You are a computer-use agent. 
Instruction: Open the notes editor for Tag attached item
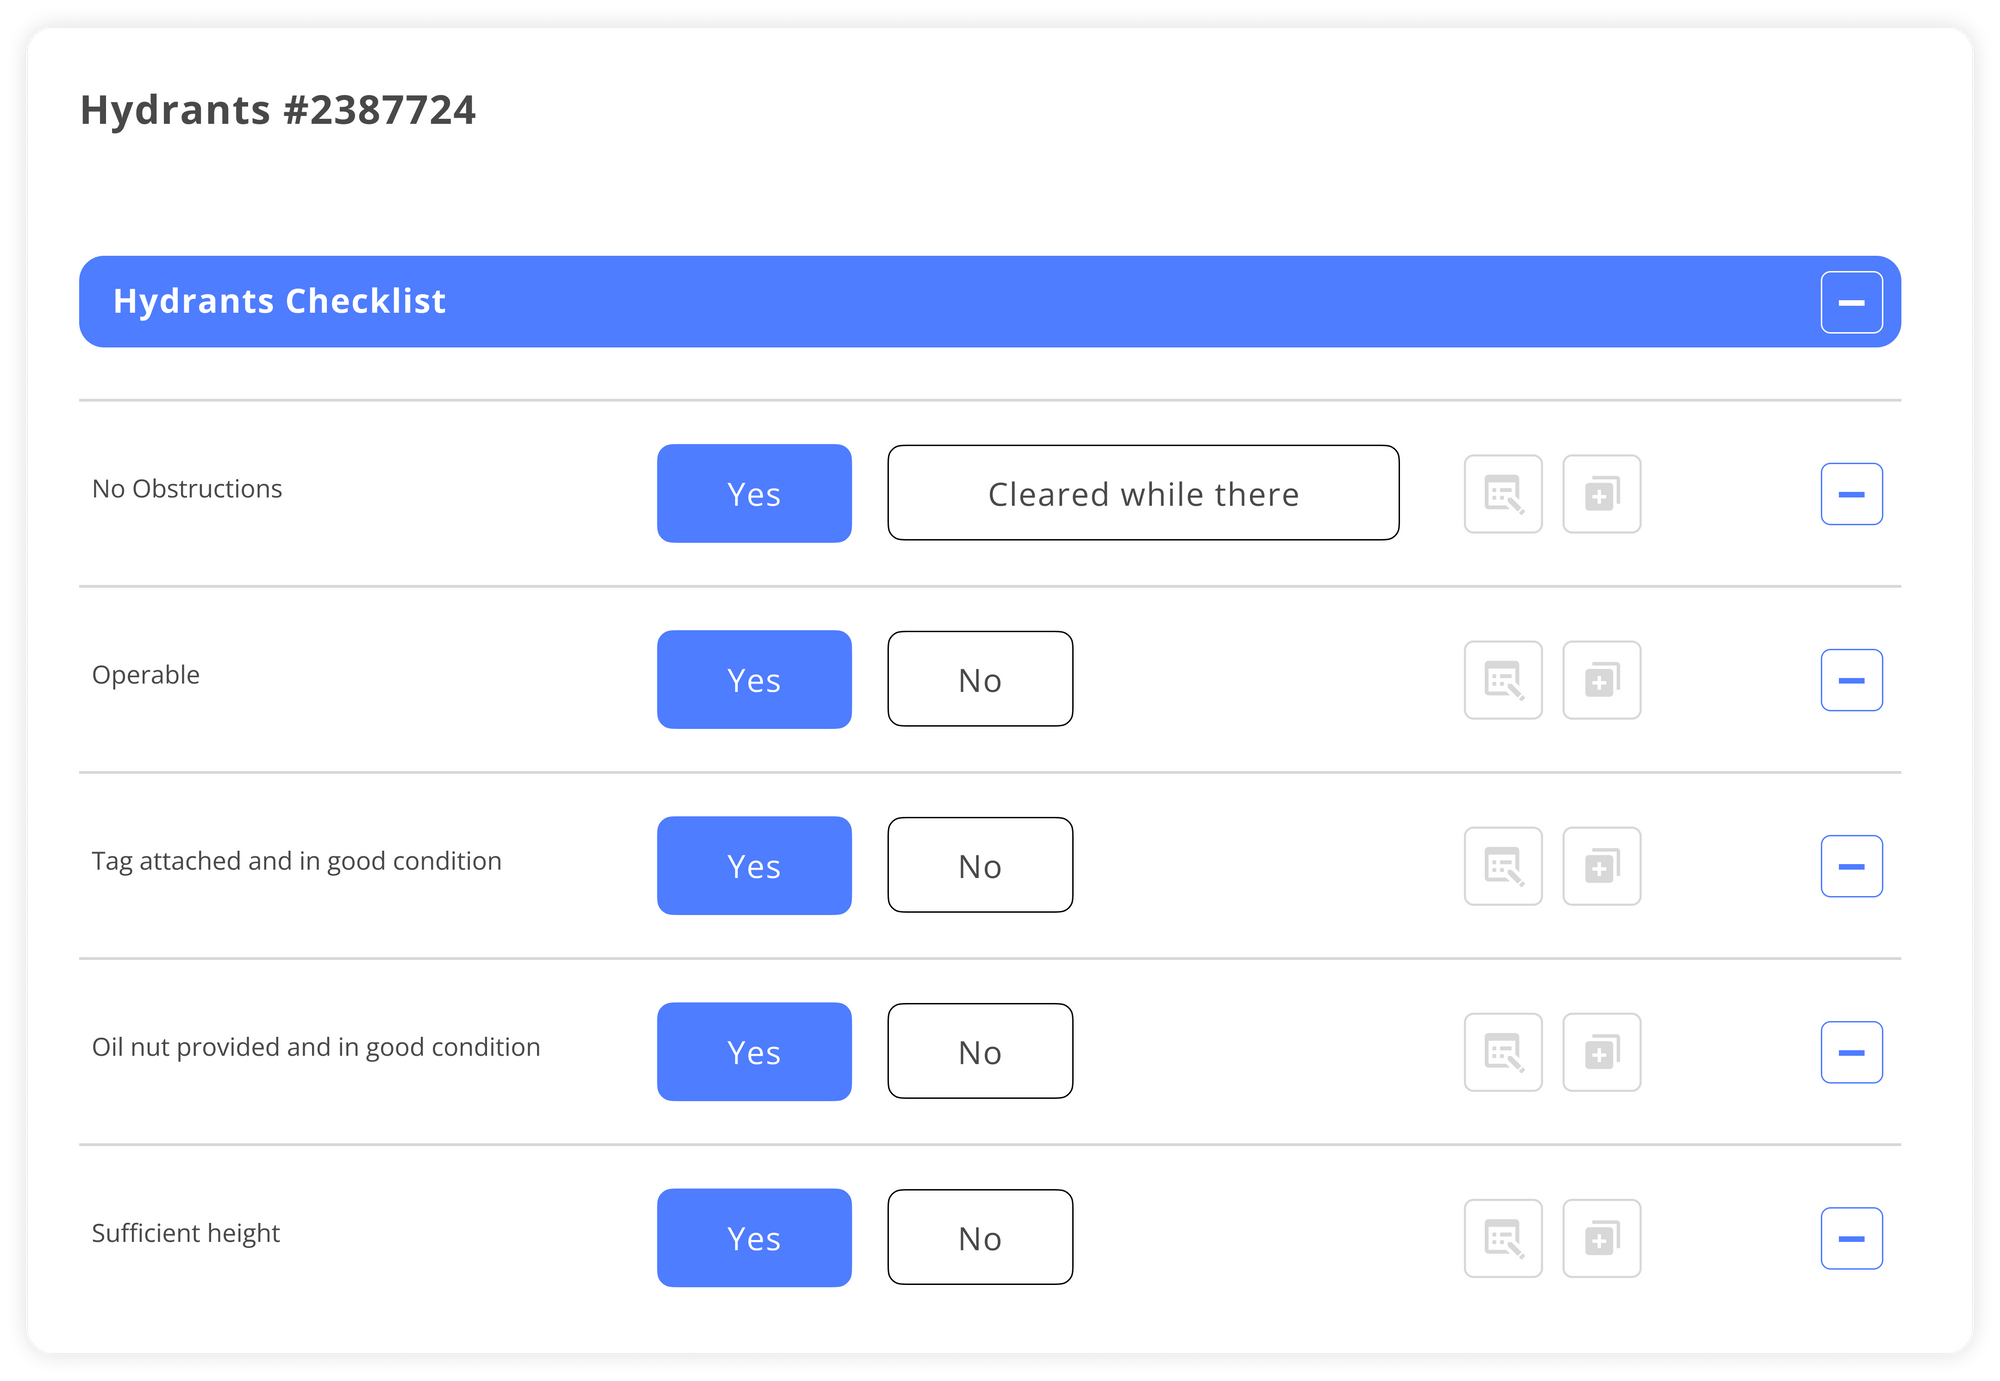click(1503, 866)
